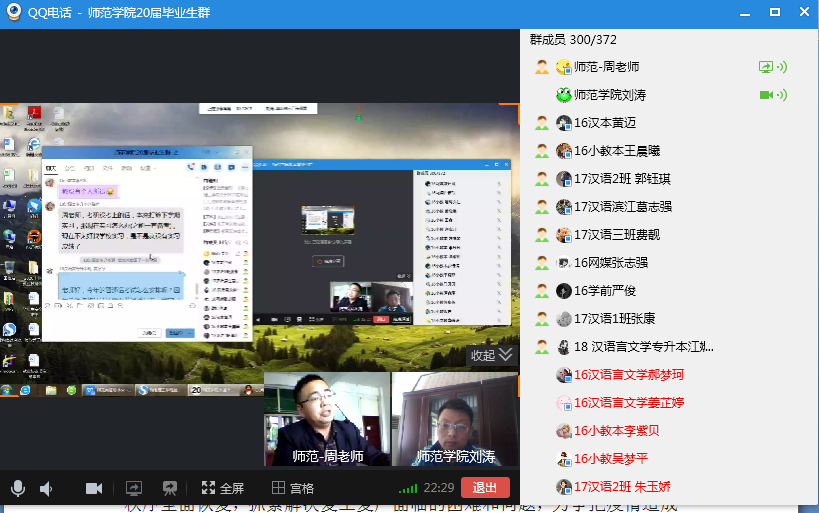
Task: Switch to 全屏 fullscreen mode
Action: 223,488
